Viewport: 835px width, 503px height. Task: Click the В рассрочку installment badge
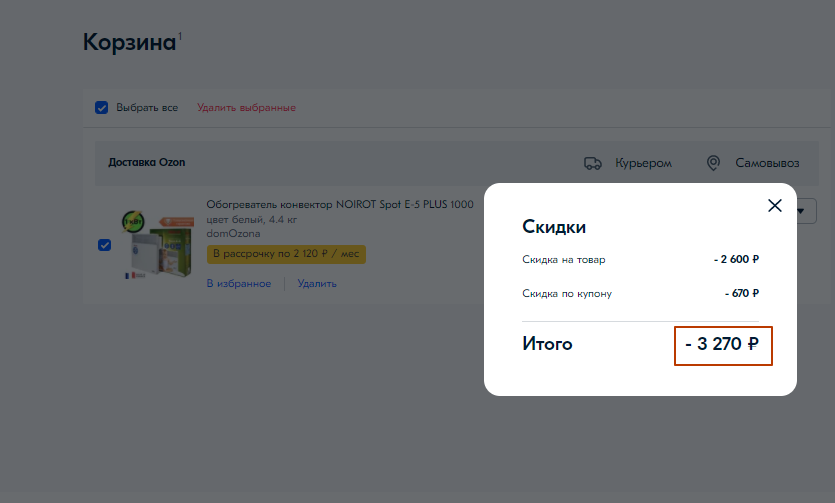[x=286, y=254]
